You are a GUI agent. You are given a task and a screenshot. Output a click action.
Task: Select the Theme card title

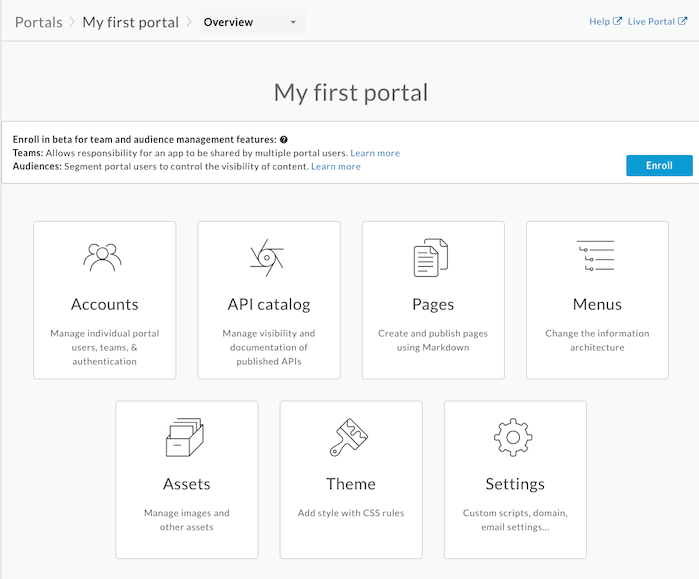pyautogui.click(x=350, y=484)
